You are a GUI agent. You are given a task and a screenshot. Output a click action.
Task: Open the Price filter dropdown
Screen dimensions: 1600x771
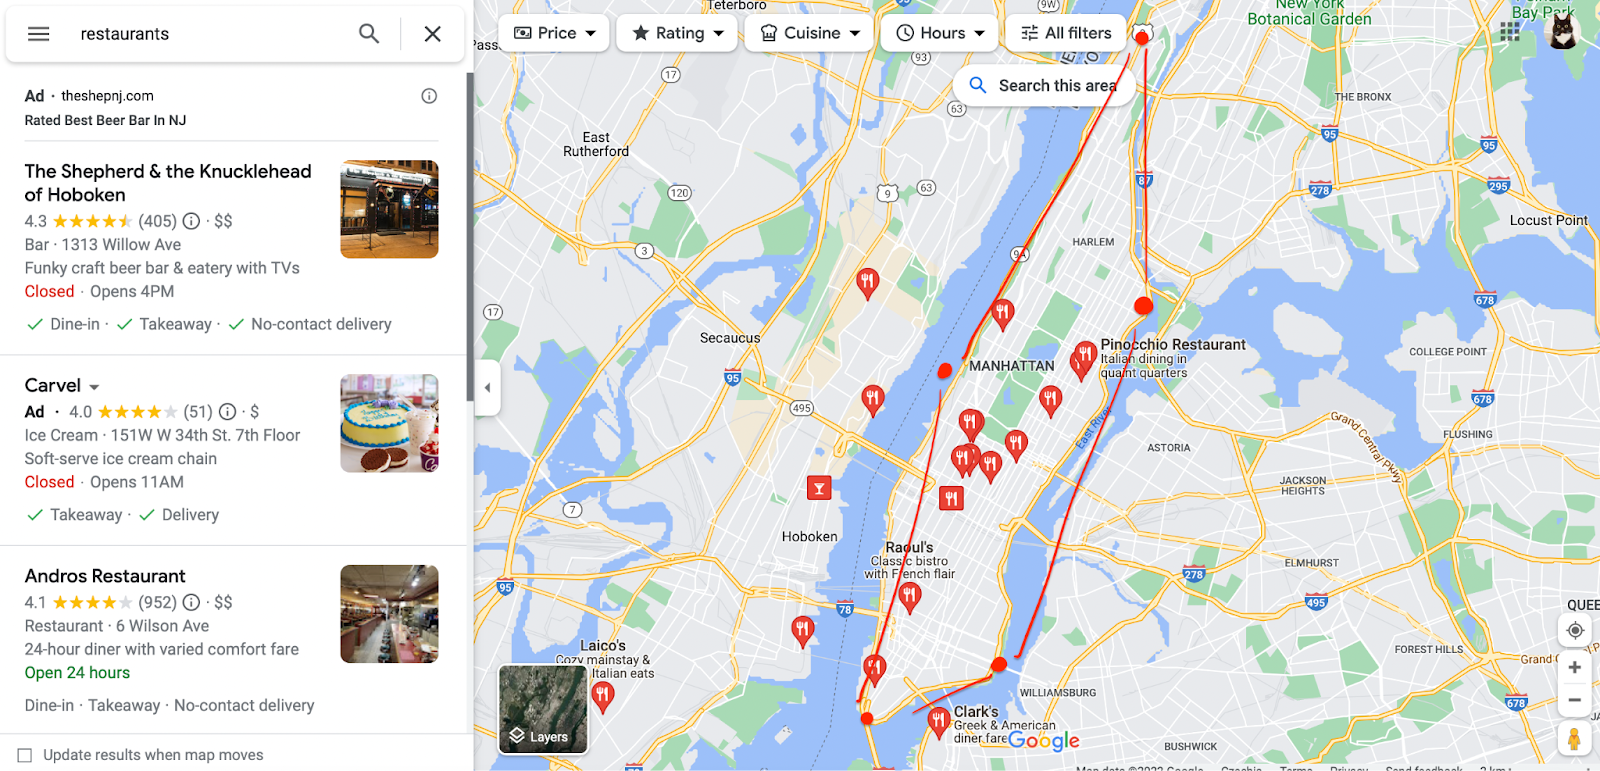(554, 33)
